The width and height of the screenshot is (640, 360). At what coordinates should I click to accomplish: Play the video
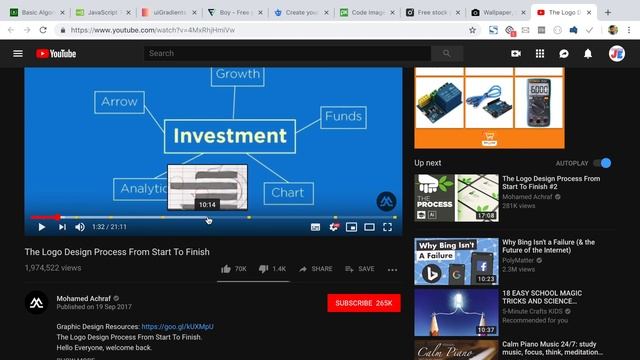[x=42, y=227]
